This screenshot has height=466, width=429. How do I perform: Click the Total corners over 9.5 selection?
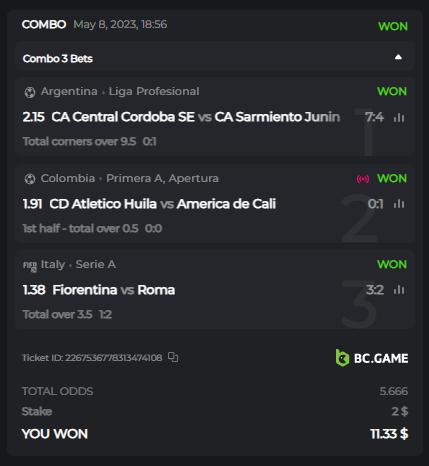click(79, 142)
